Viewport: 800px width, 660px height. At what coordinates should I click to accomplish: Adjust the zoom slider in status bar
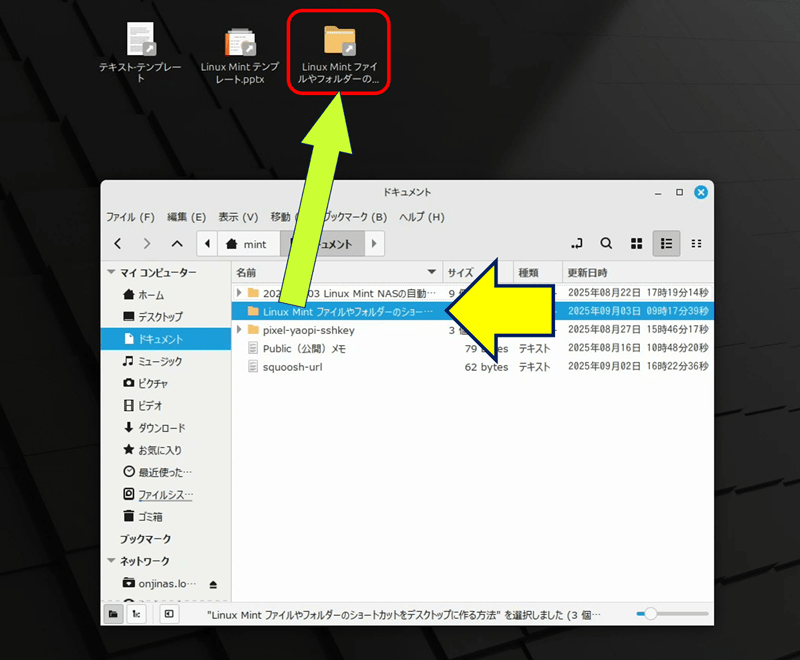pyautogui.click(x=672, y=614)
